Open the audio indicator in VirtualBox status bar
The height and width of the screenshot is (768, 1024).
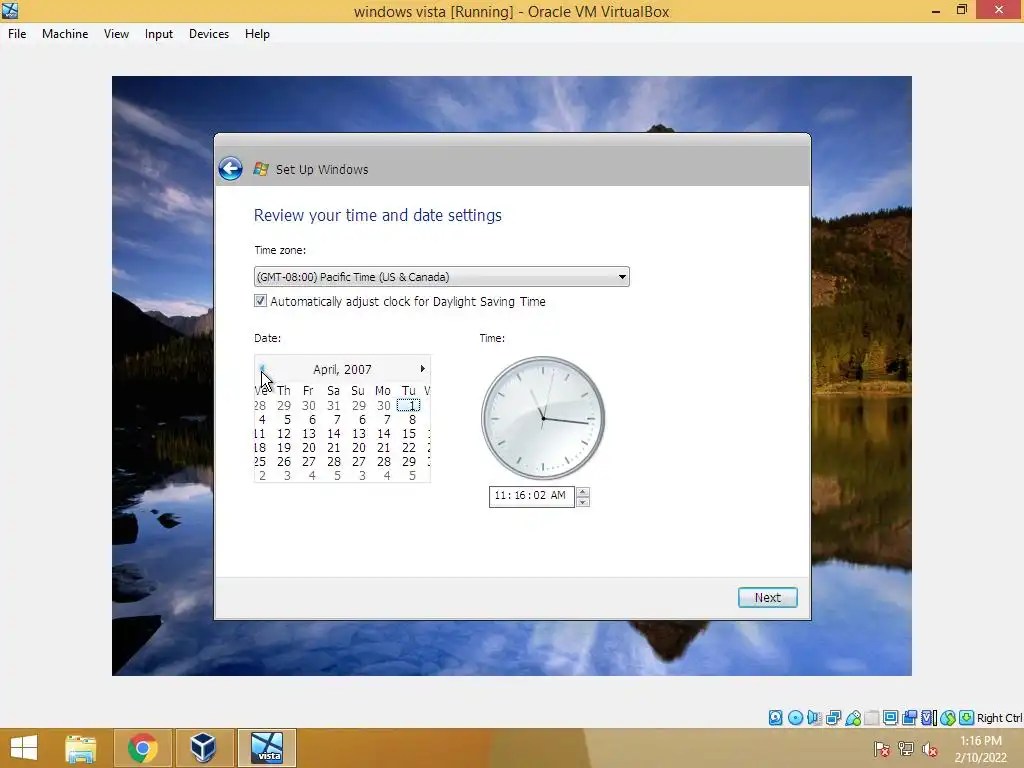(814, 718)
